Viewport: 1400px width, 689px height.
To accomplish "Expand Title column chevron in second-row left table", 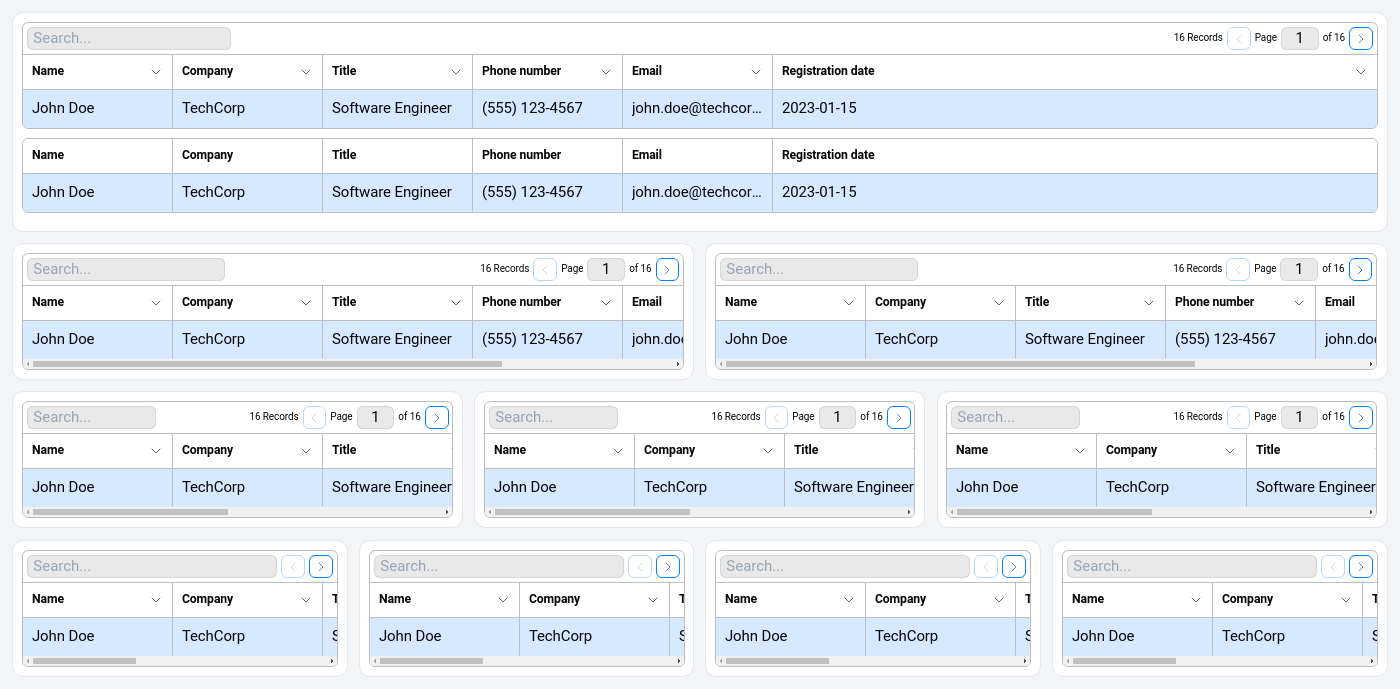I will coord(456,303).
